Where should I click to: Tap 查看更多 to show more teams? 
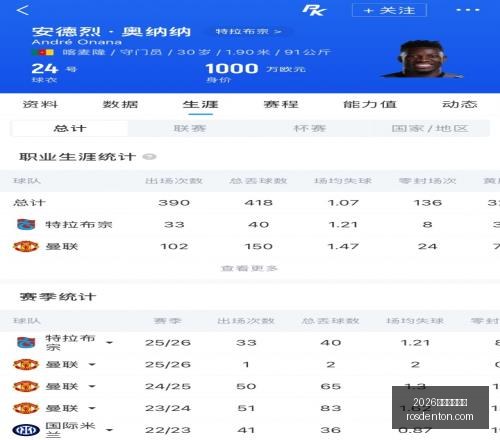pyautogui.click(x=249, y=268)
